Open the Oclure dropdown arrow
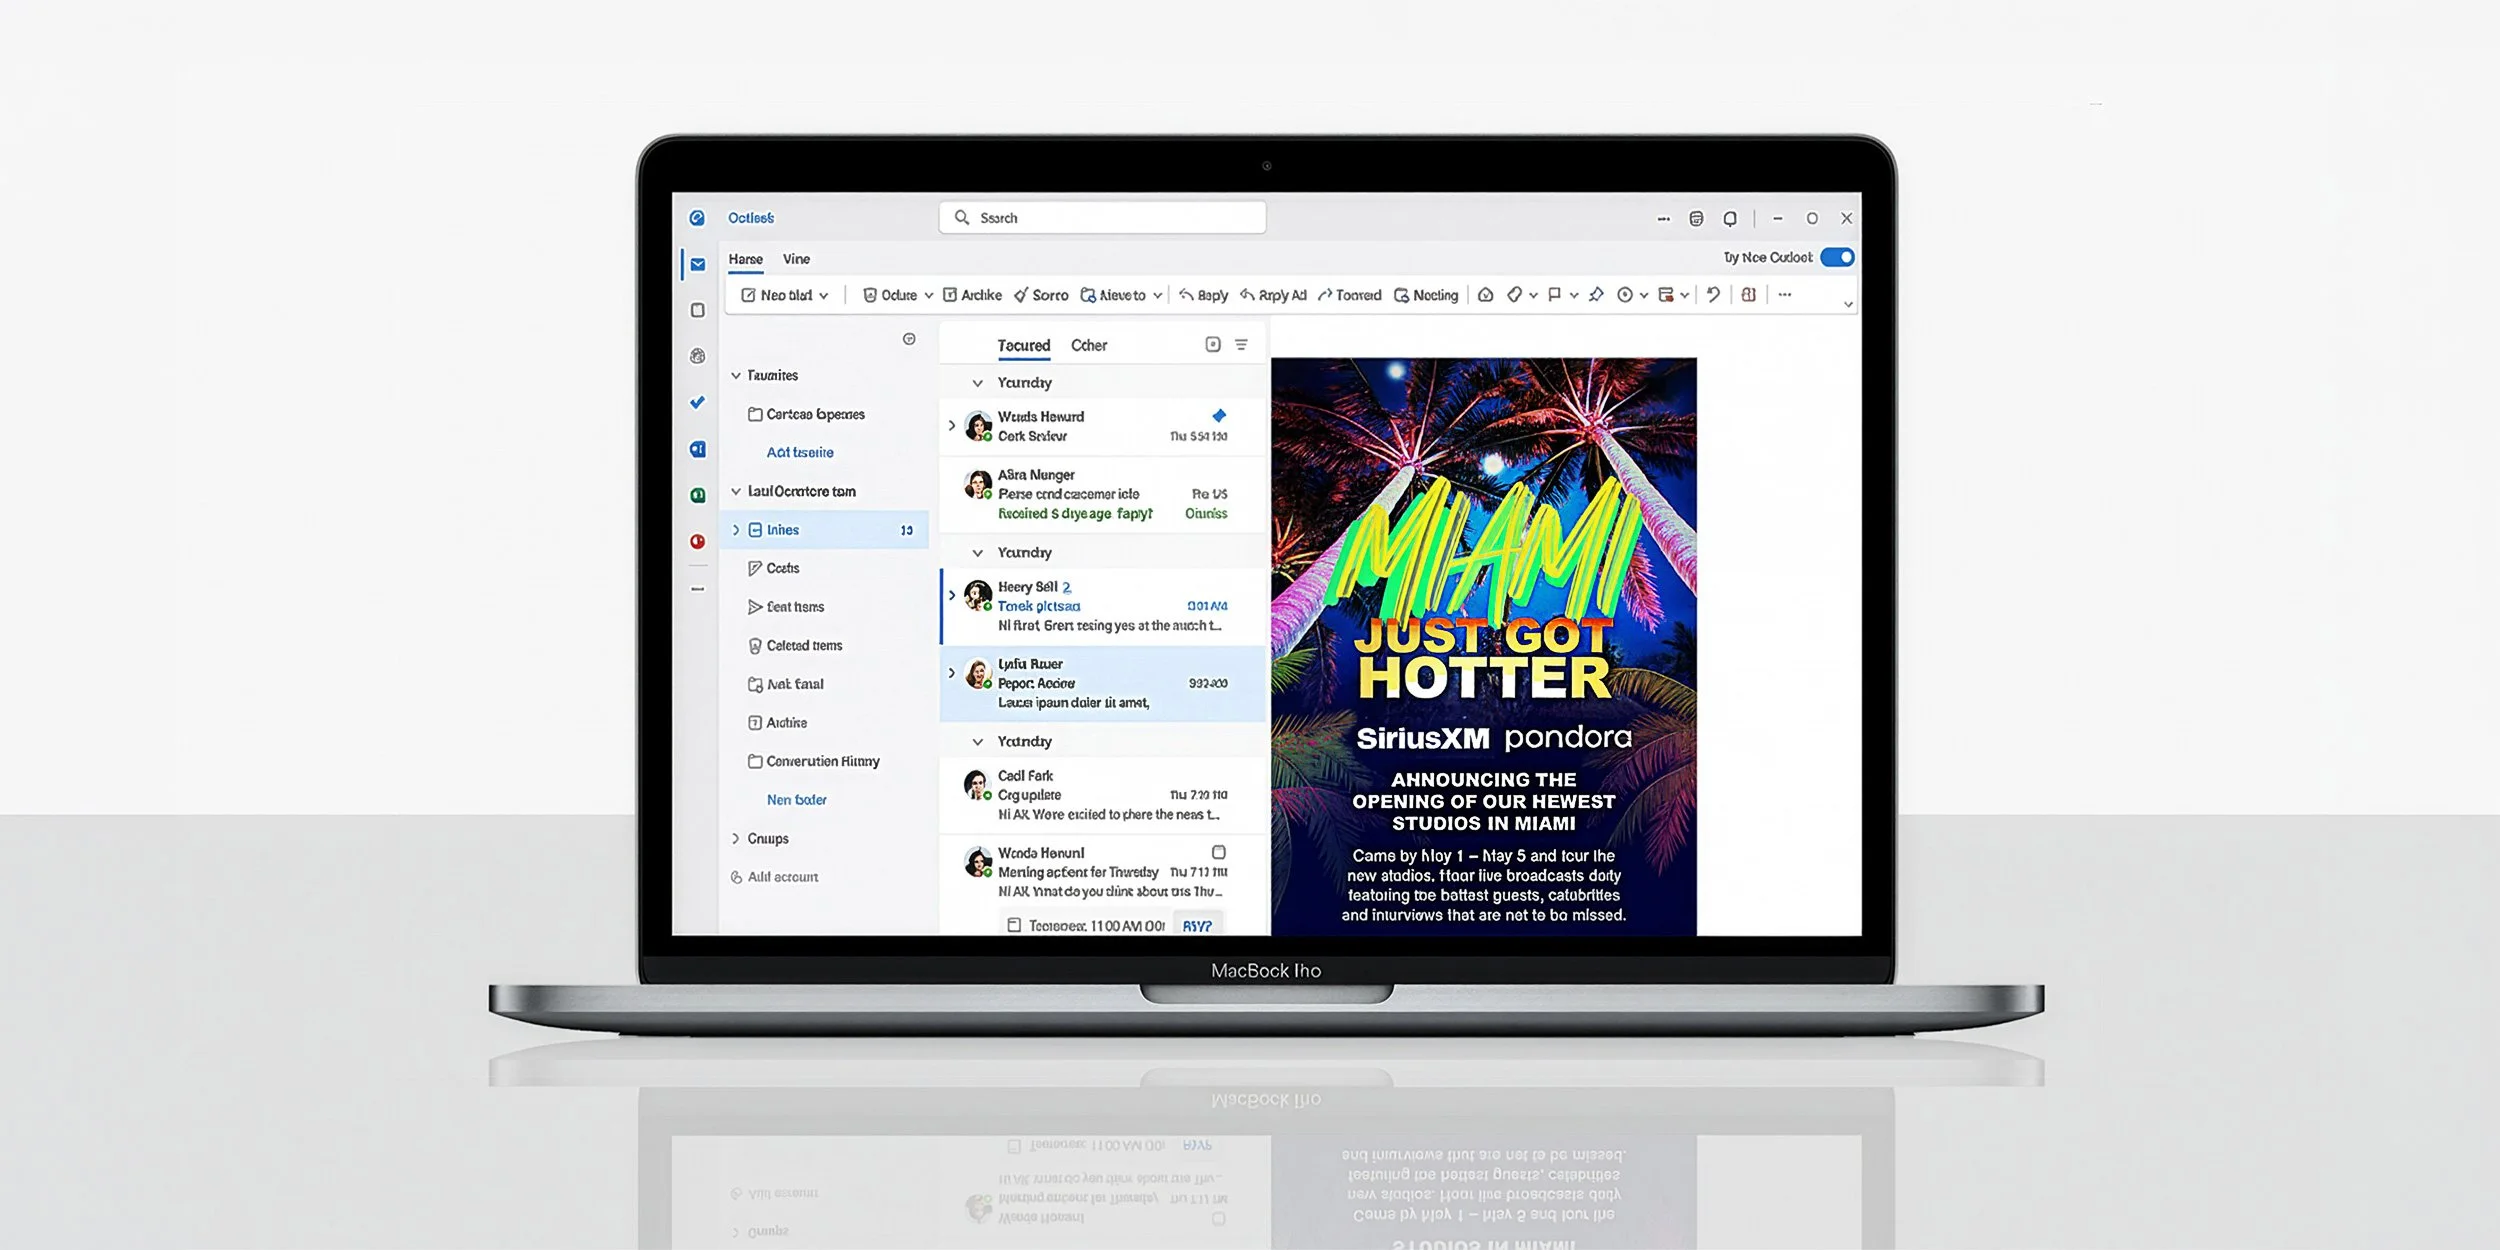 (x=928, y=296)
